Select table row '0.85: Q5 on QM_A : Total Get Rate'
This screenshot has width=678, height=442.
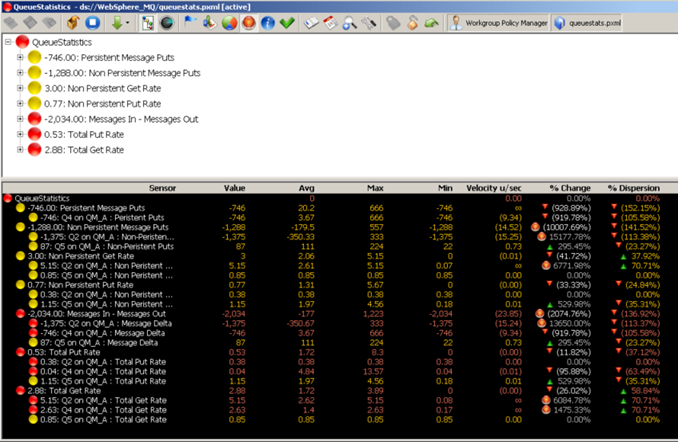tap(339, 420)
